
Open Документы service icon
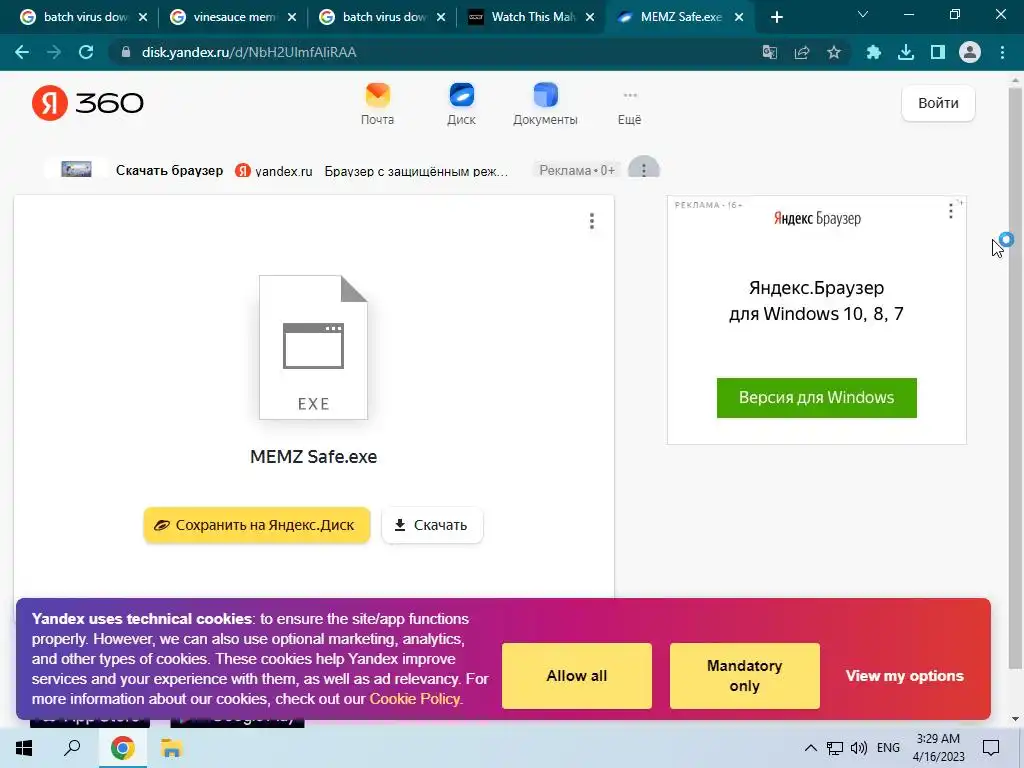[x=545, y=104]
